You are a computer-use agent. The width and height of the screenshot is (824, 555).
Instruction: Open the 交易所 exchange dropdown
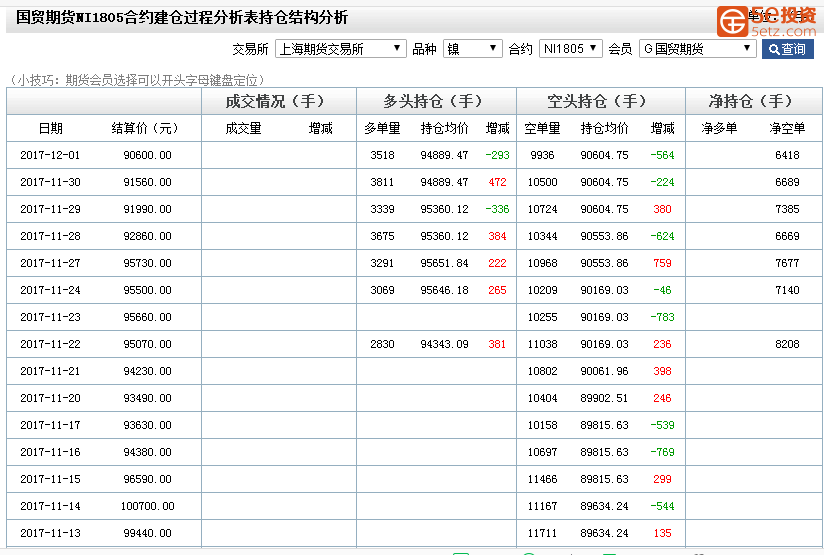point(341,49)
